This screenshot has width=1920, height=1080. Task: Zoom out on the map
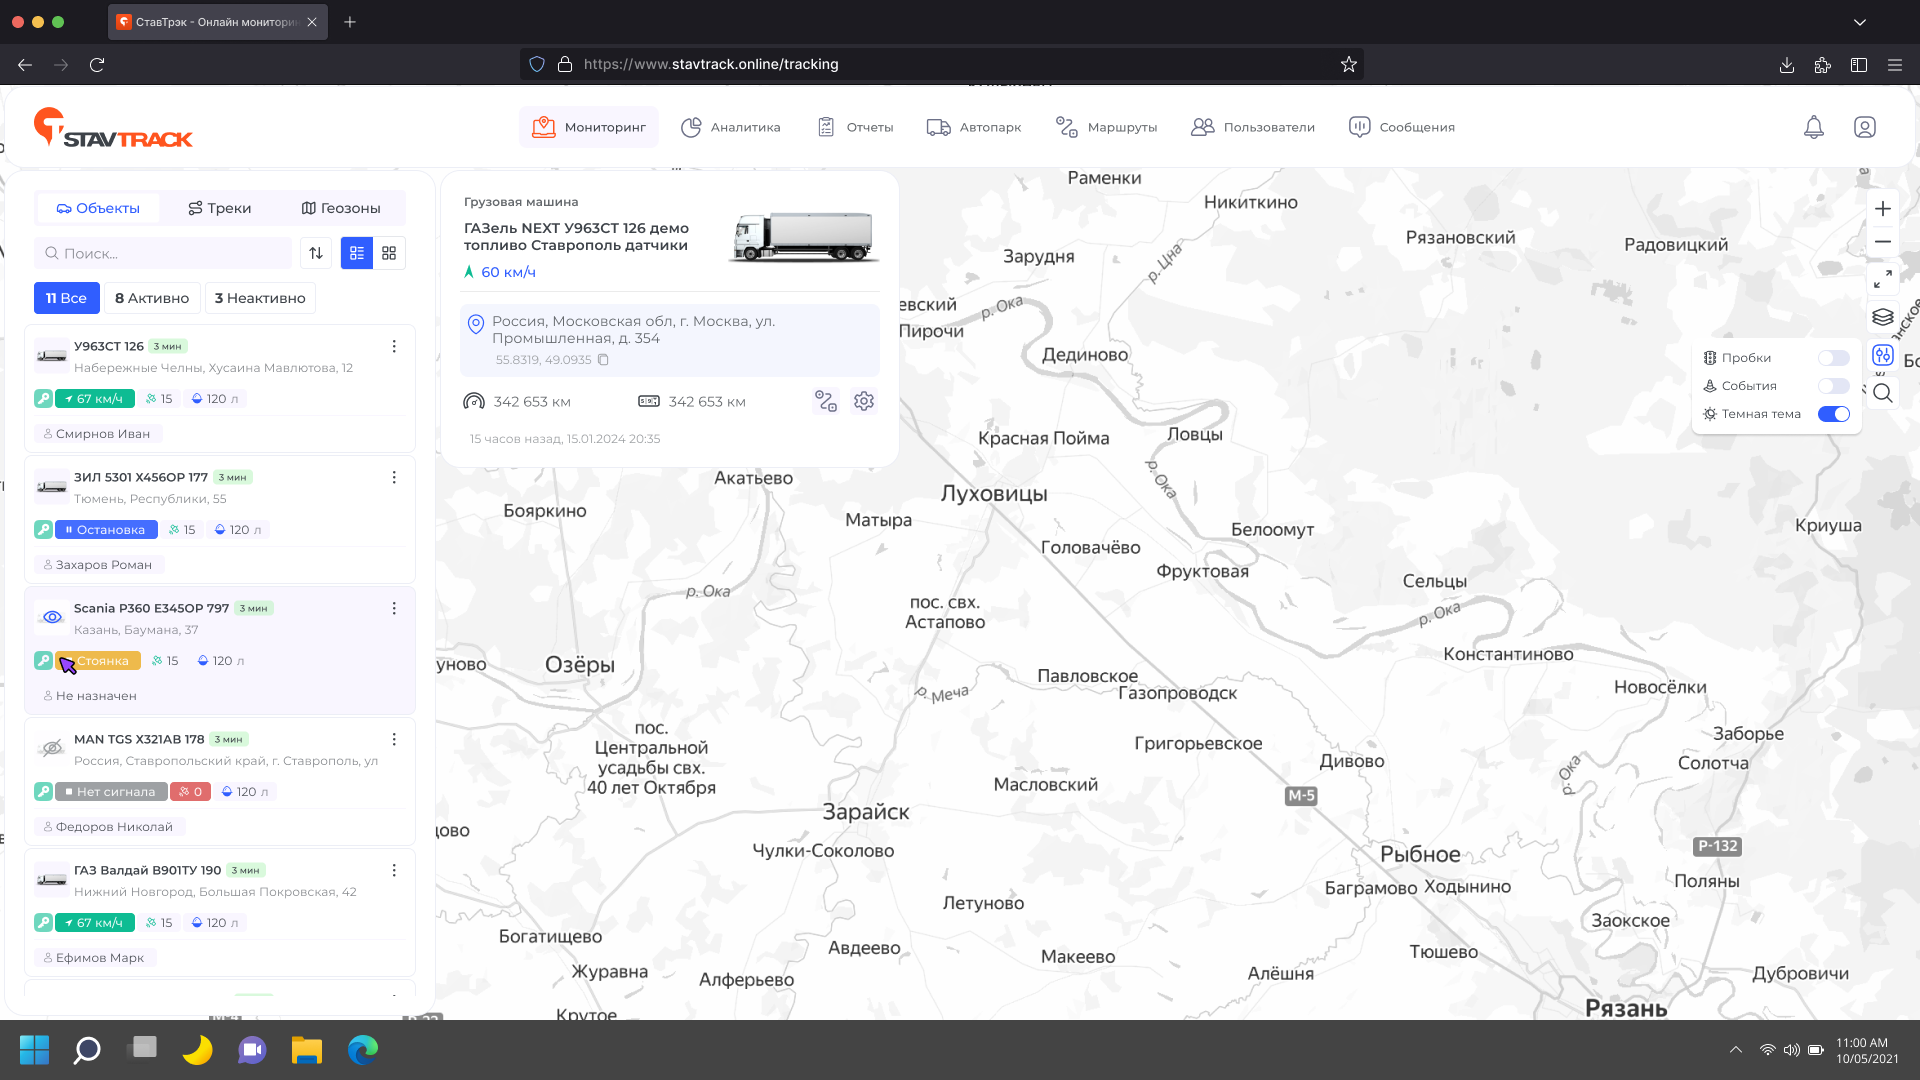click(1883, 241)
